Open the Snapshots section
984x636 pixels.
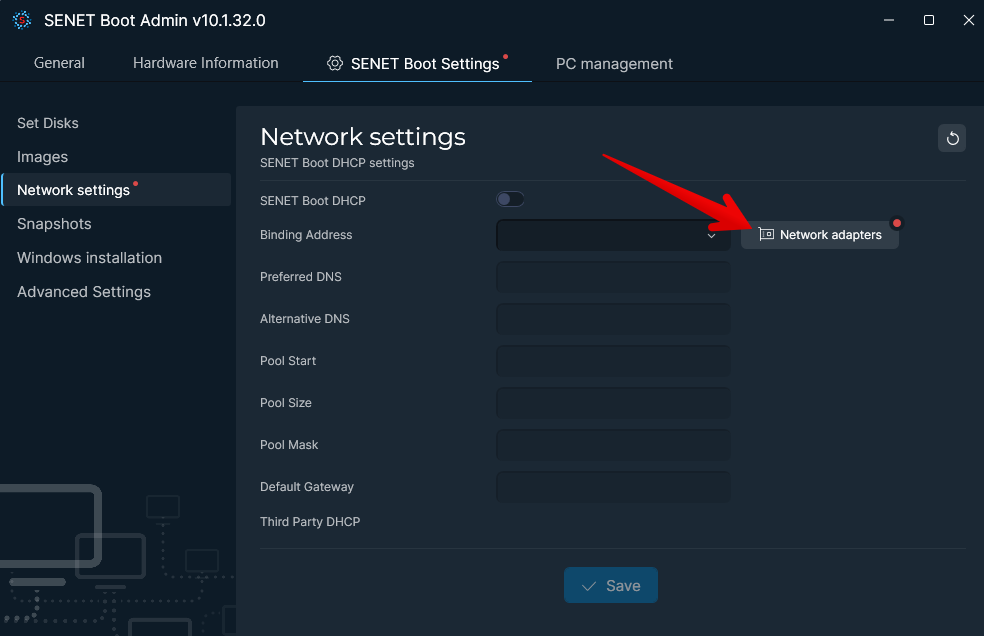pyautogui.click(x=54, y=223)
